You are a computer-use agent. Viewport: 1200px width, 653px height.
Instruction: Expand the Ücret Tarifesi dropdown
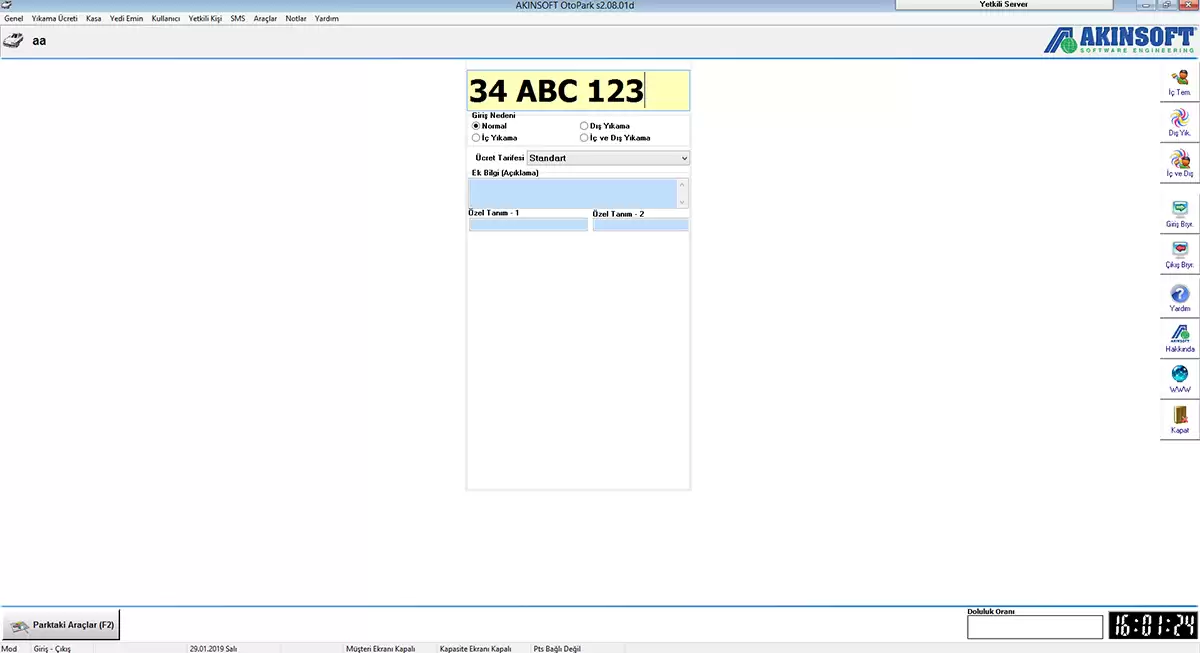point(684,158)
